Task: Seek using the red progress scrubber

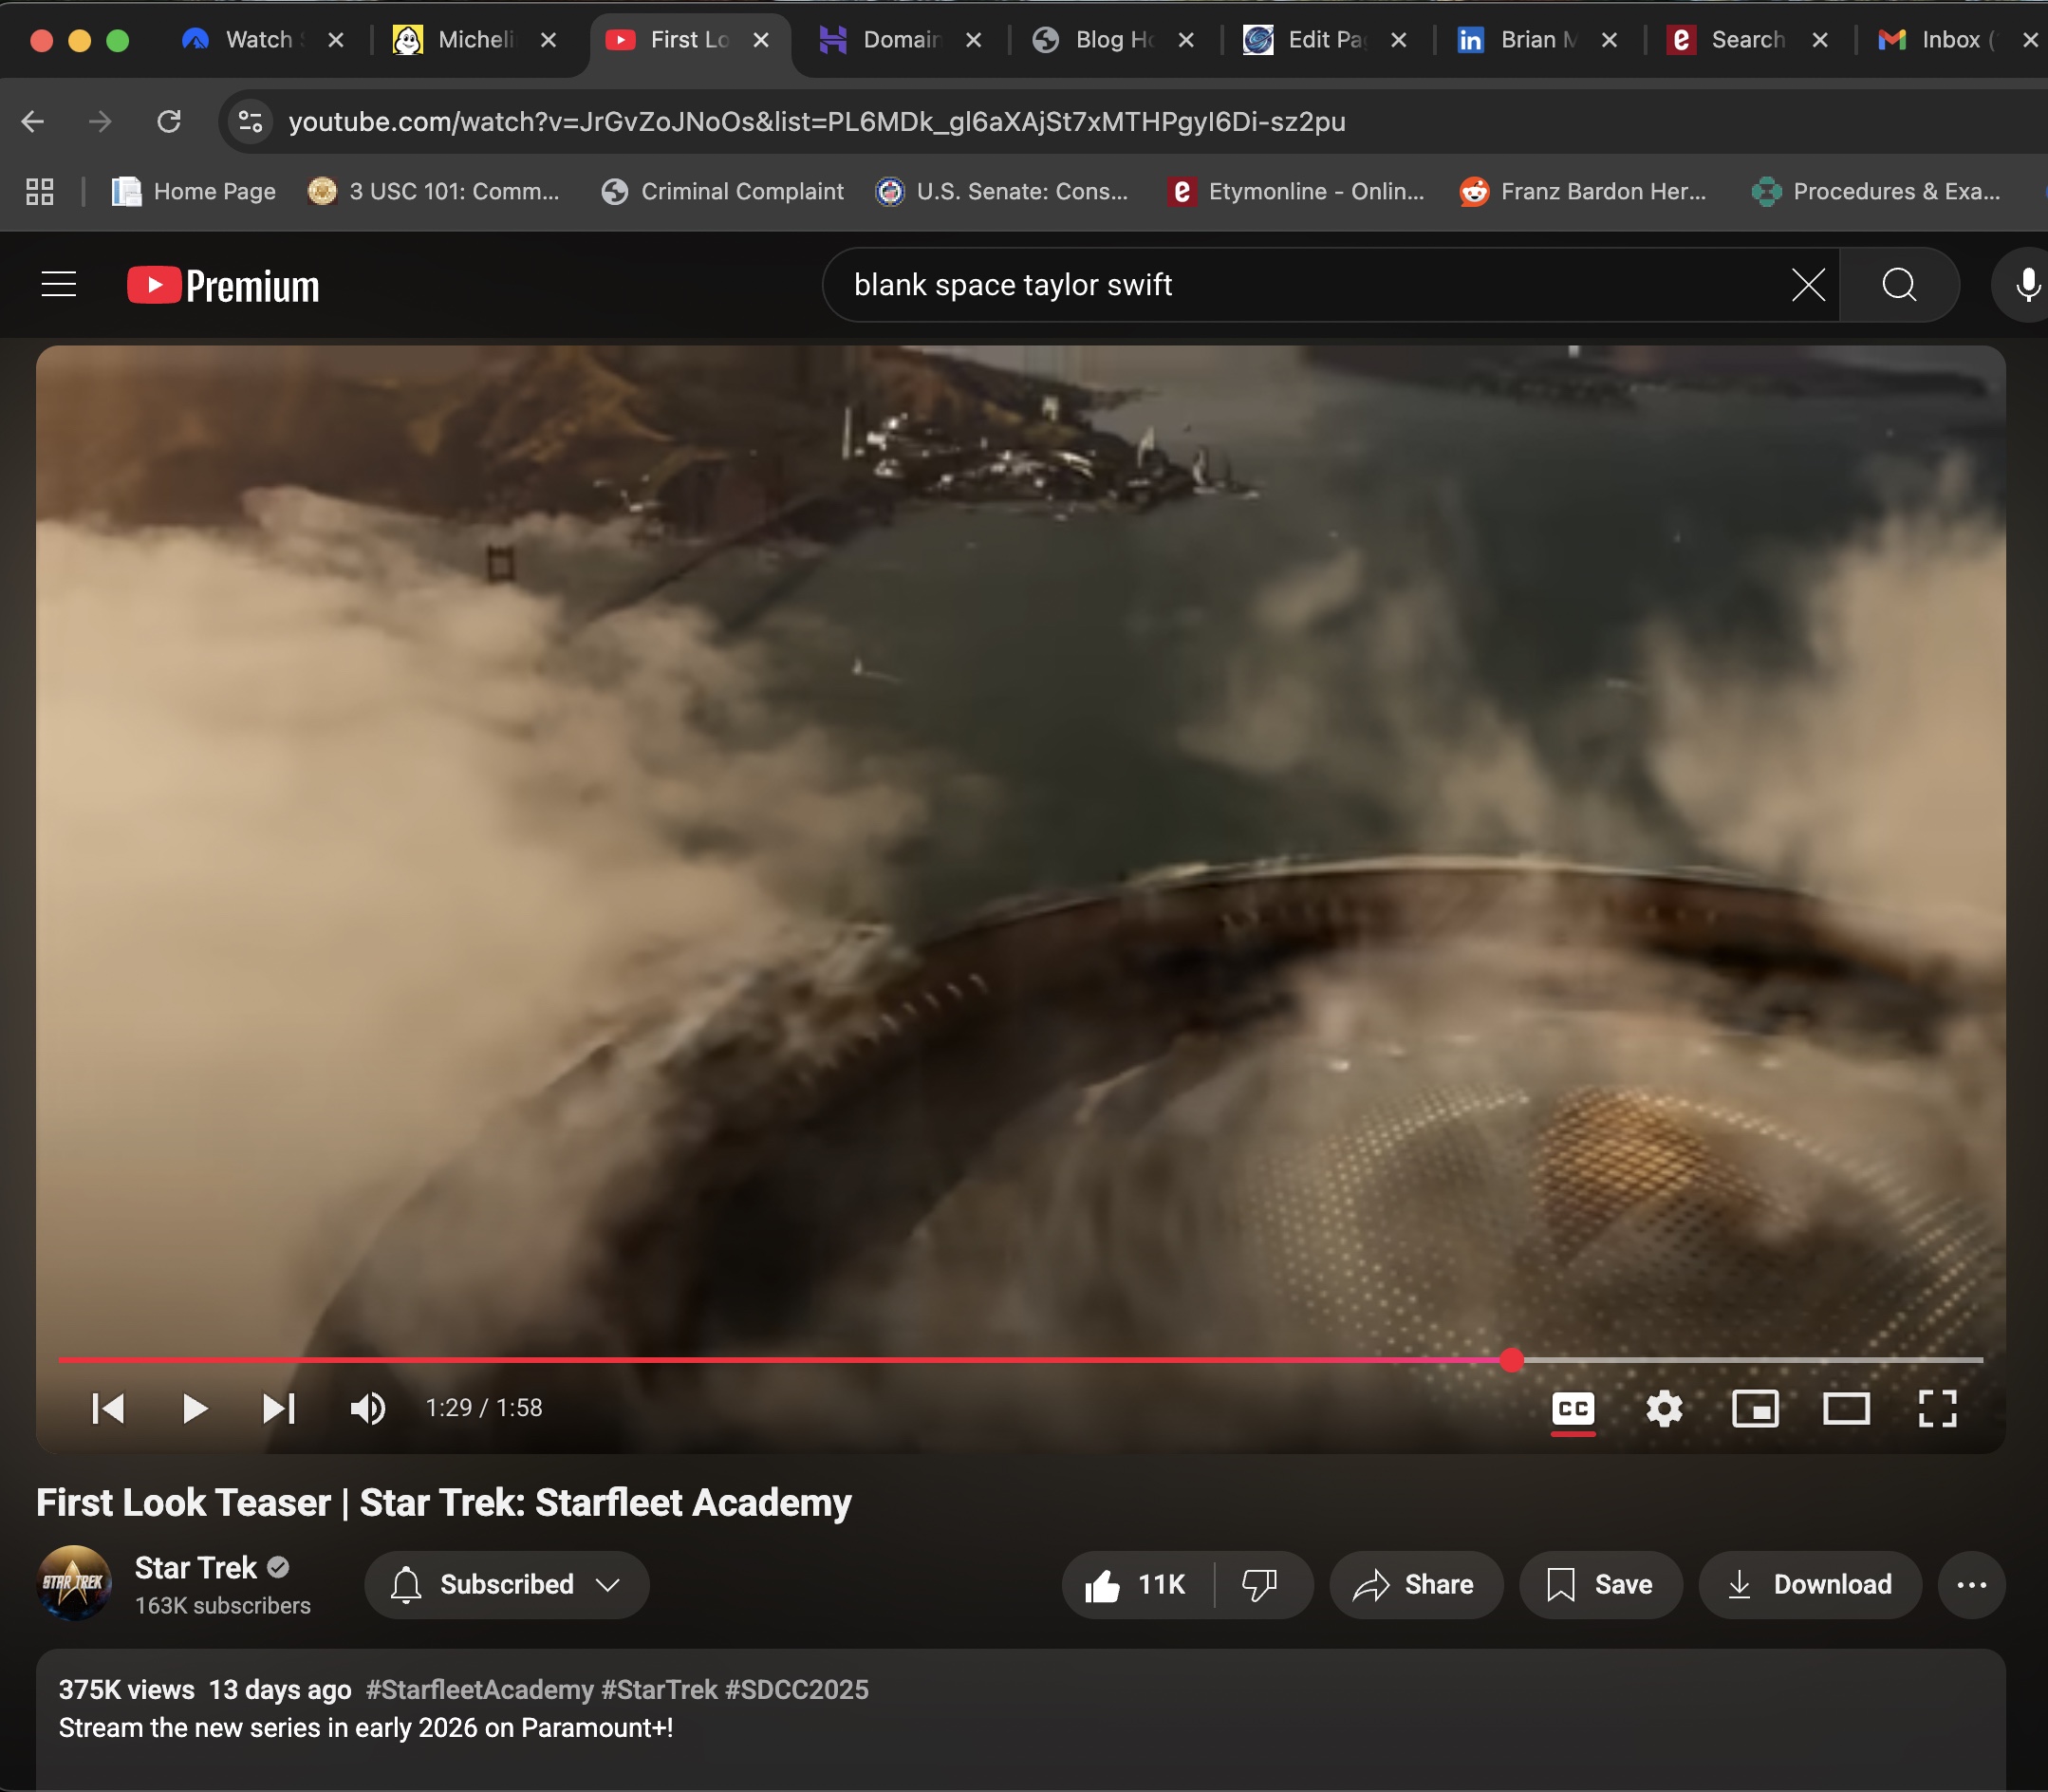Action: (x=1511, y=1360)
